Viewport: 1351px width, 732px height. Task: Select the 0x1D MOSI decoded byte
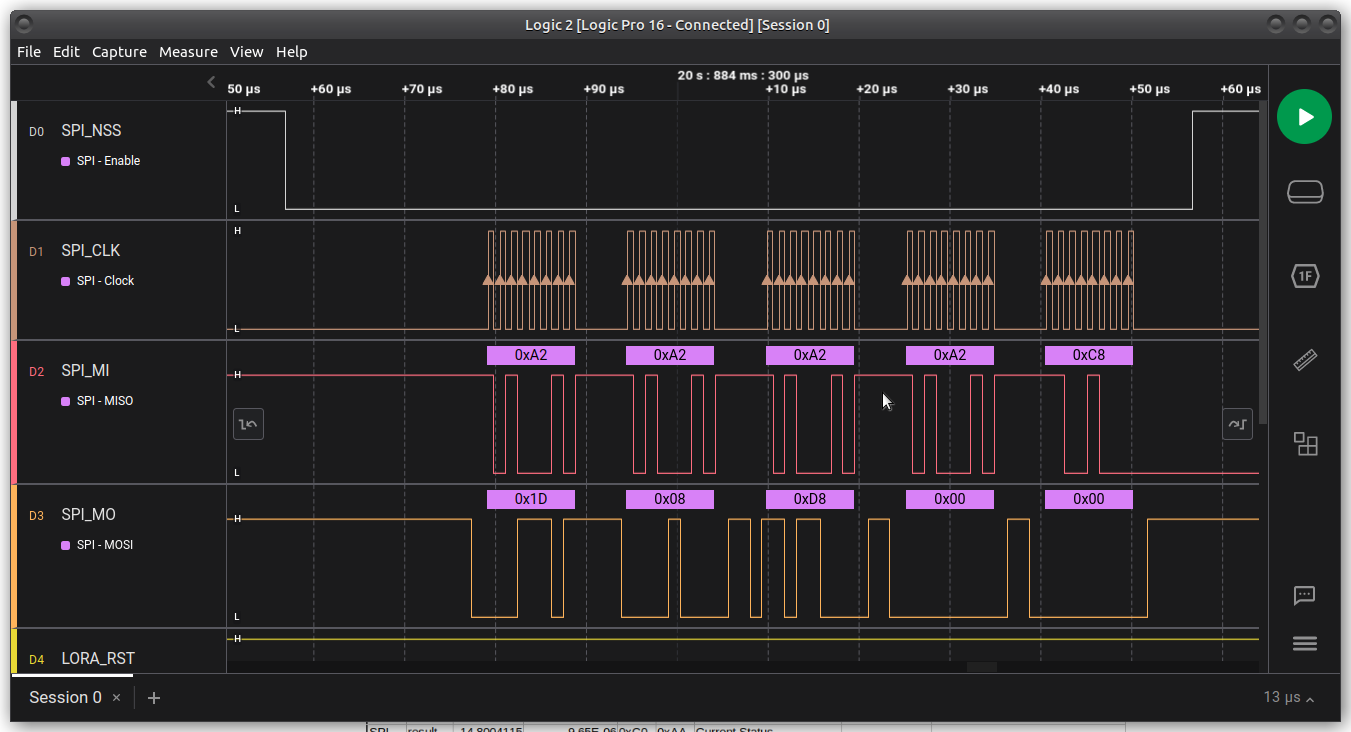(x=530, y=499)
